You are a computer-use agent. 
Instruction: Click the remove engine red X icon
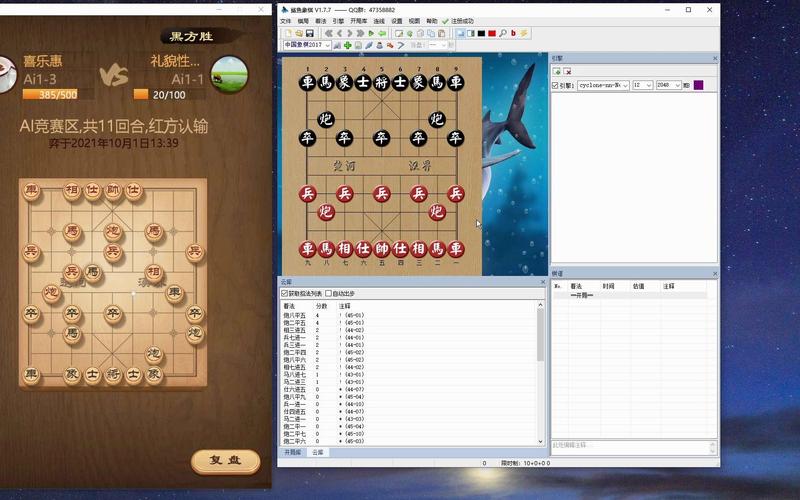(x=567, y=71)
